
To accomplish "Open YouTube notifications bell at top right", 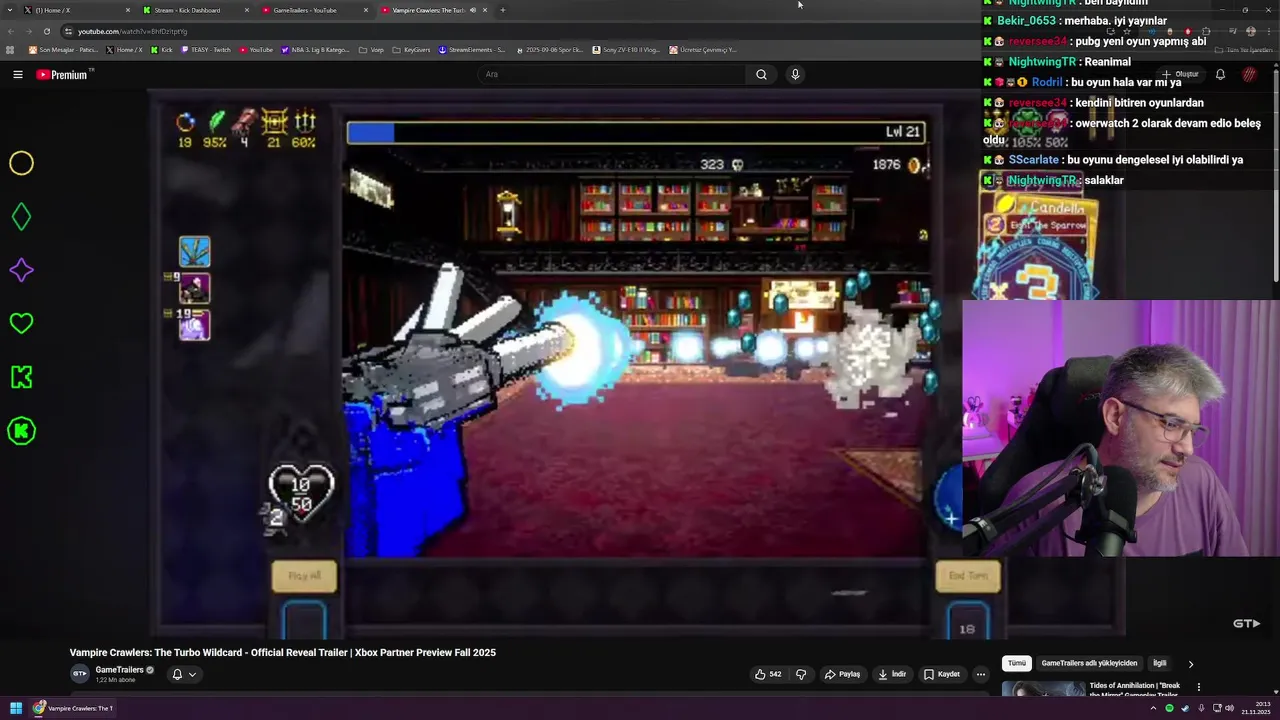I will click(1220, 74).
